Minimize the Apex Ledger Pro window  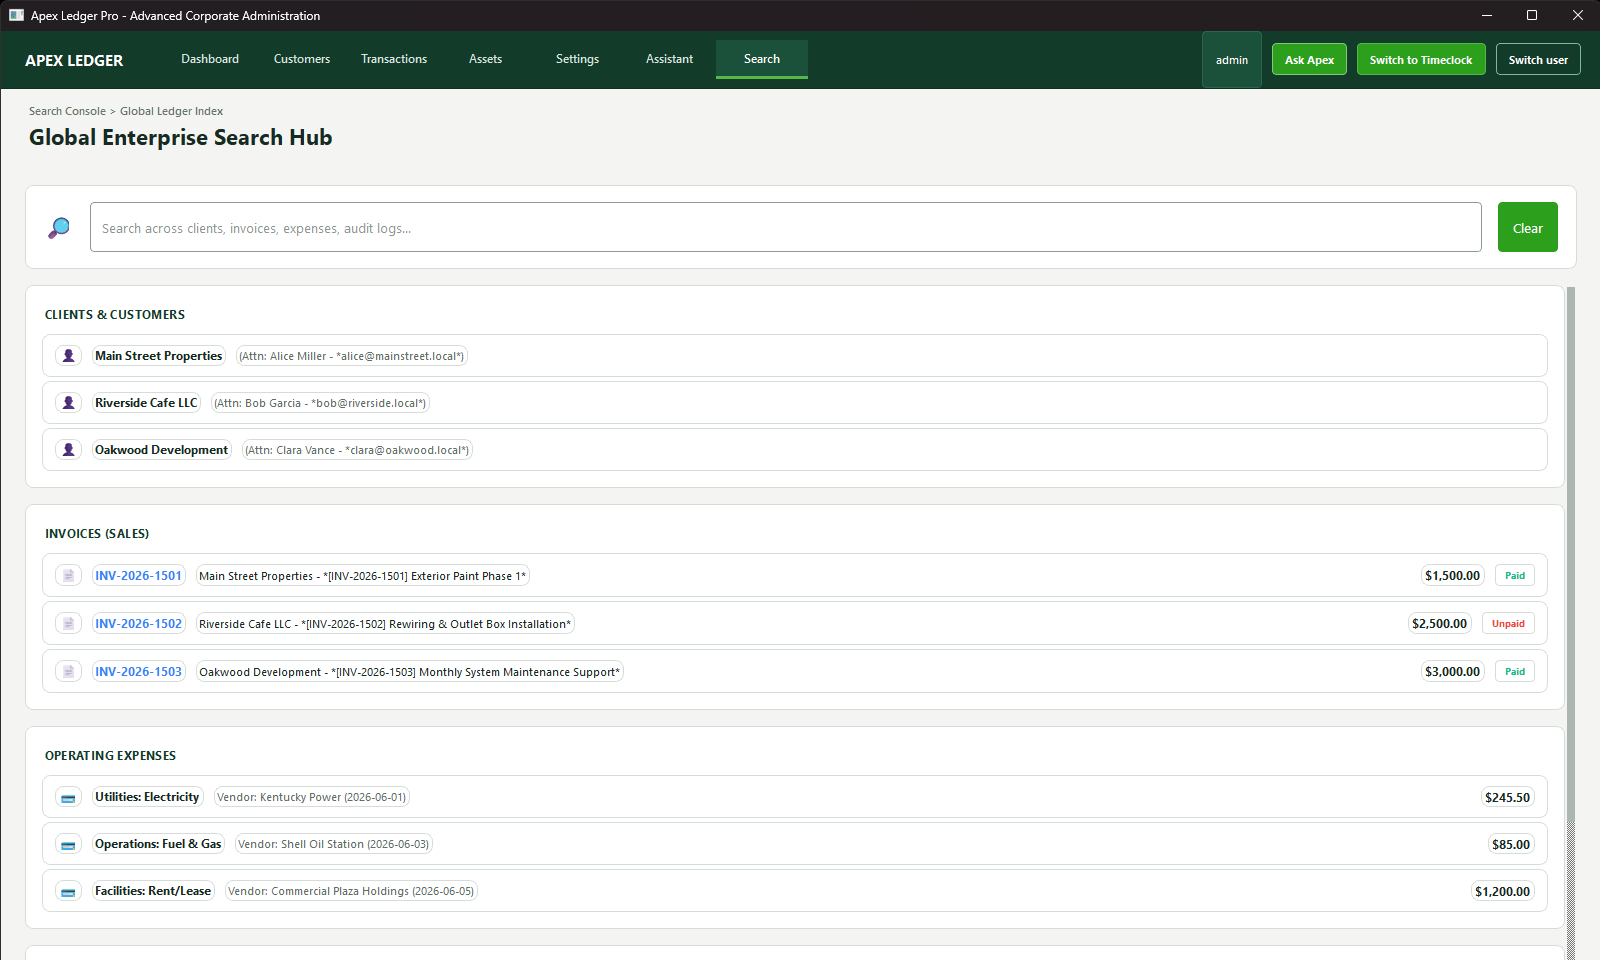pos(1487,15)
